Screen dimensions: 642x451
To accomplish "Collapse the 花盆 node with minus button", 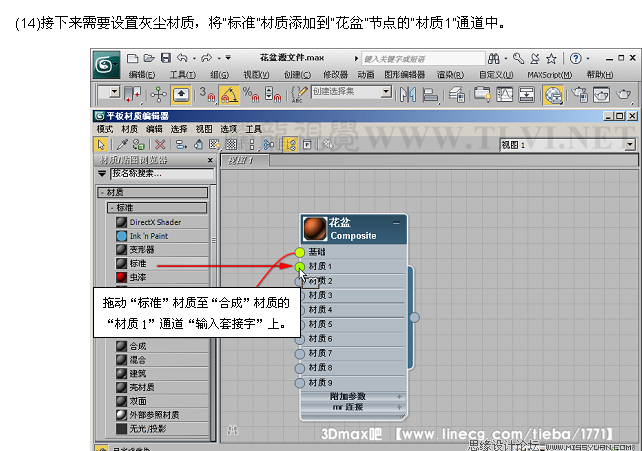I will point(396,223).
